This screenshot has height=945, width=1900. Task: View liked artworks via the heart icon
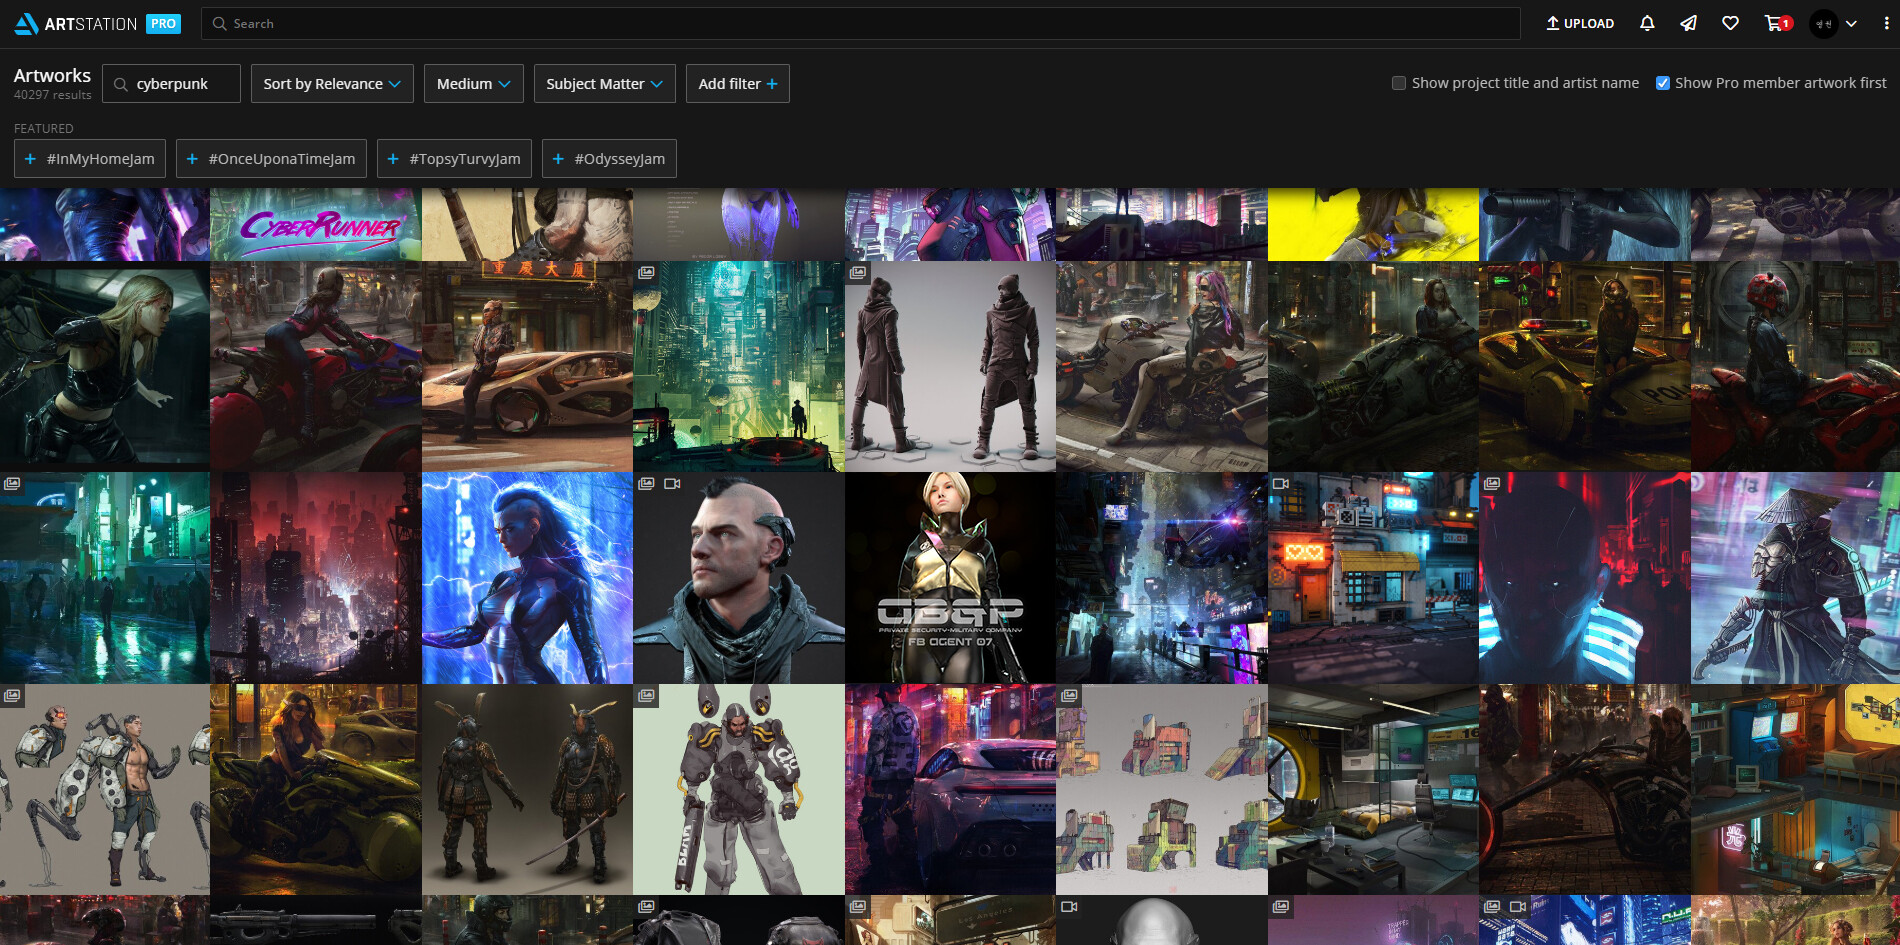click(x=1731, y=22)
